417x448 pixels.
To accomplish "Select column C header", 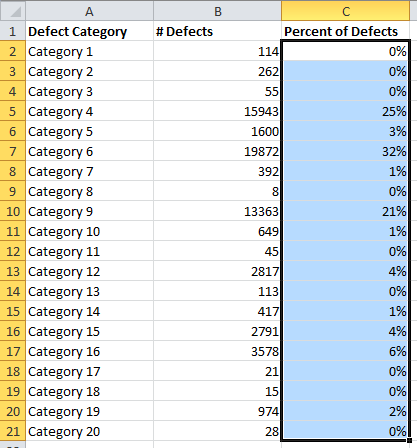I will point(346,12).
